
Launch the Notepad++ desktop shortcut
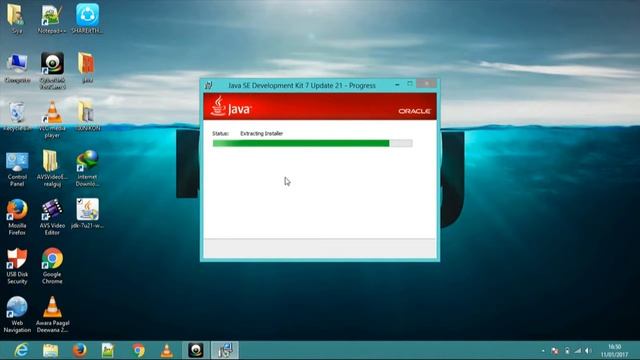52,18
